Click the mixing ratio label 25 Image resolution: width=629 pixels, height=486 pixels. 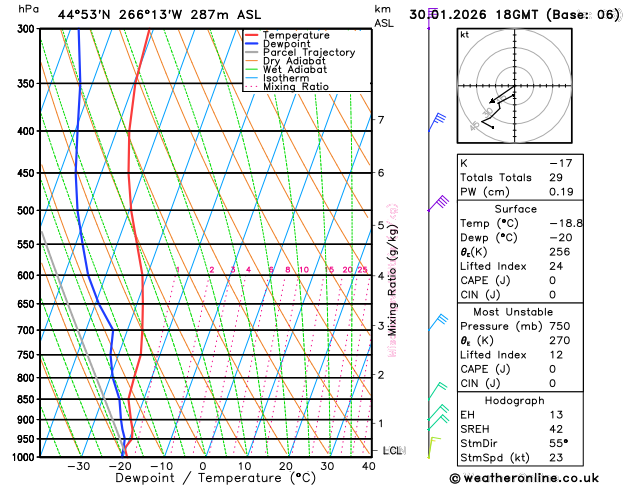363,269
